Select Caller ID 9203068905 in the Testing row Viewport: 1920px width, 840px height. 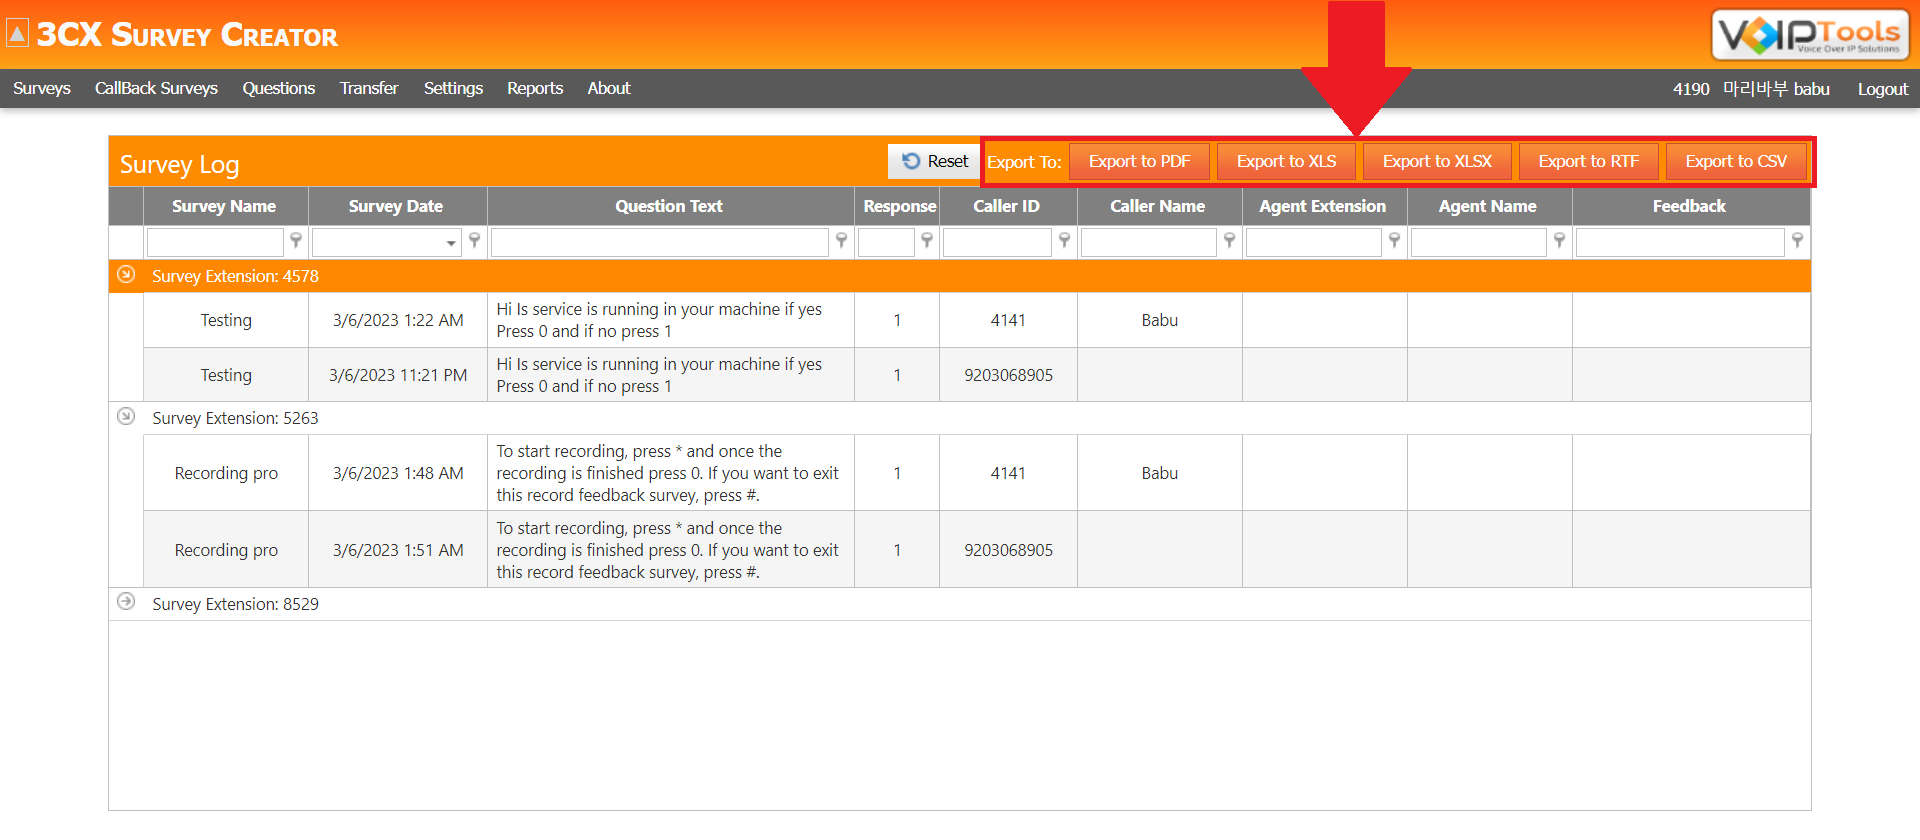coord(1008,375)
